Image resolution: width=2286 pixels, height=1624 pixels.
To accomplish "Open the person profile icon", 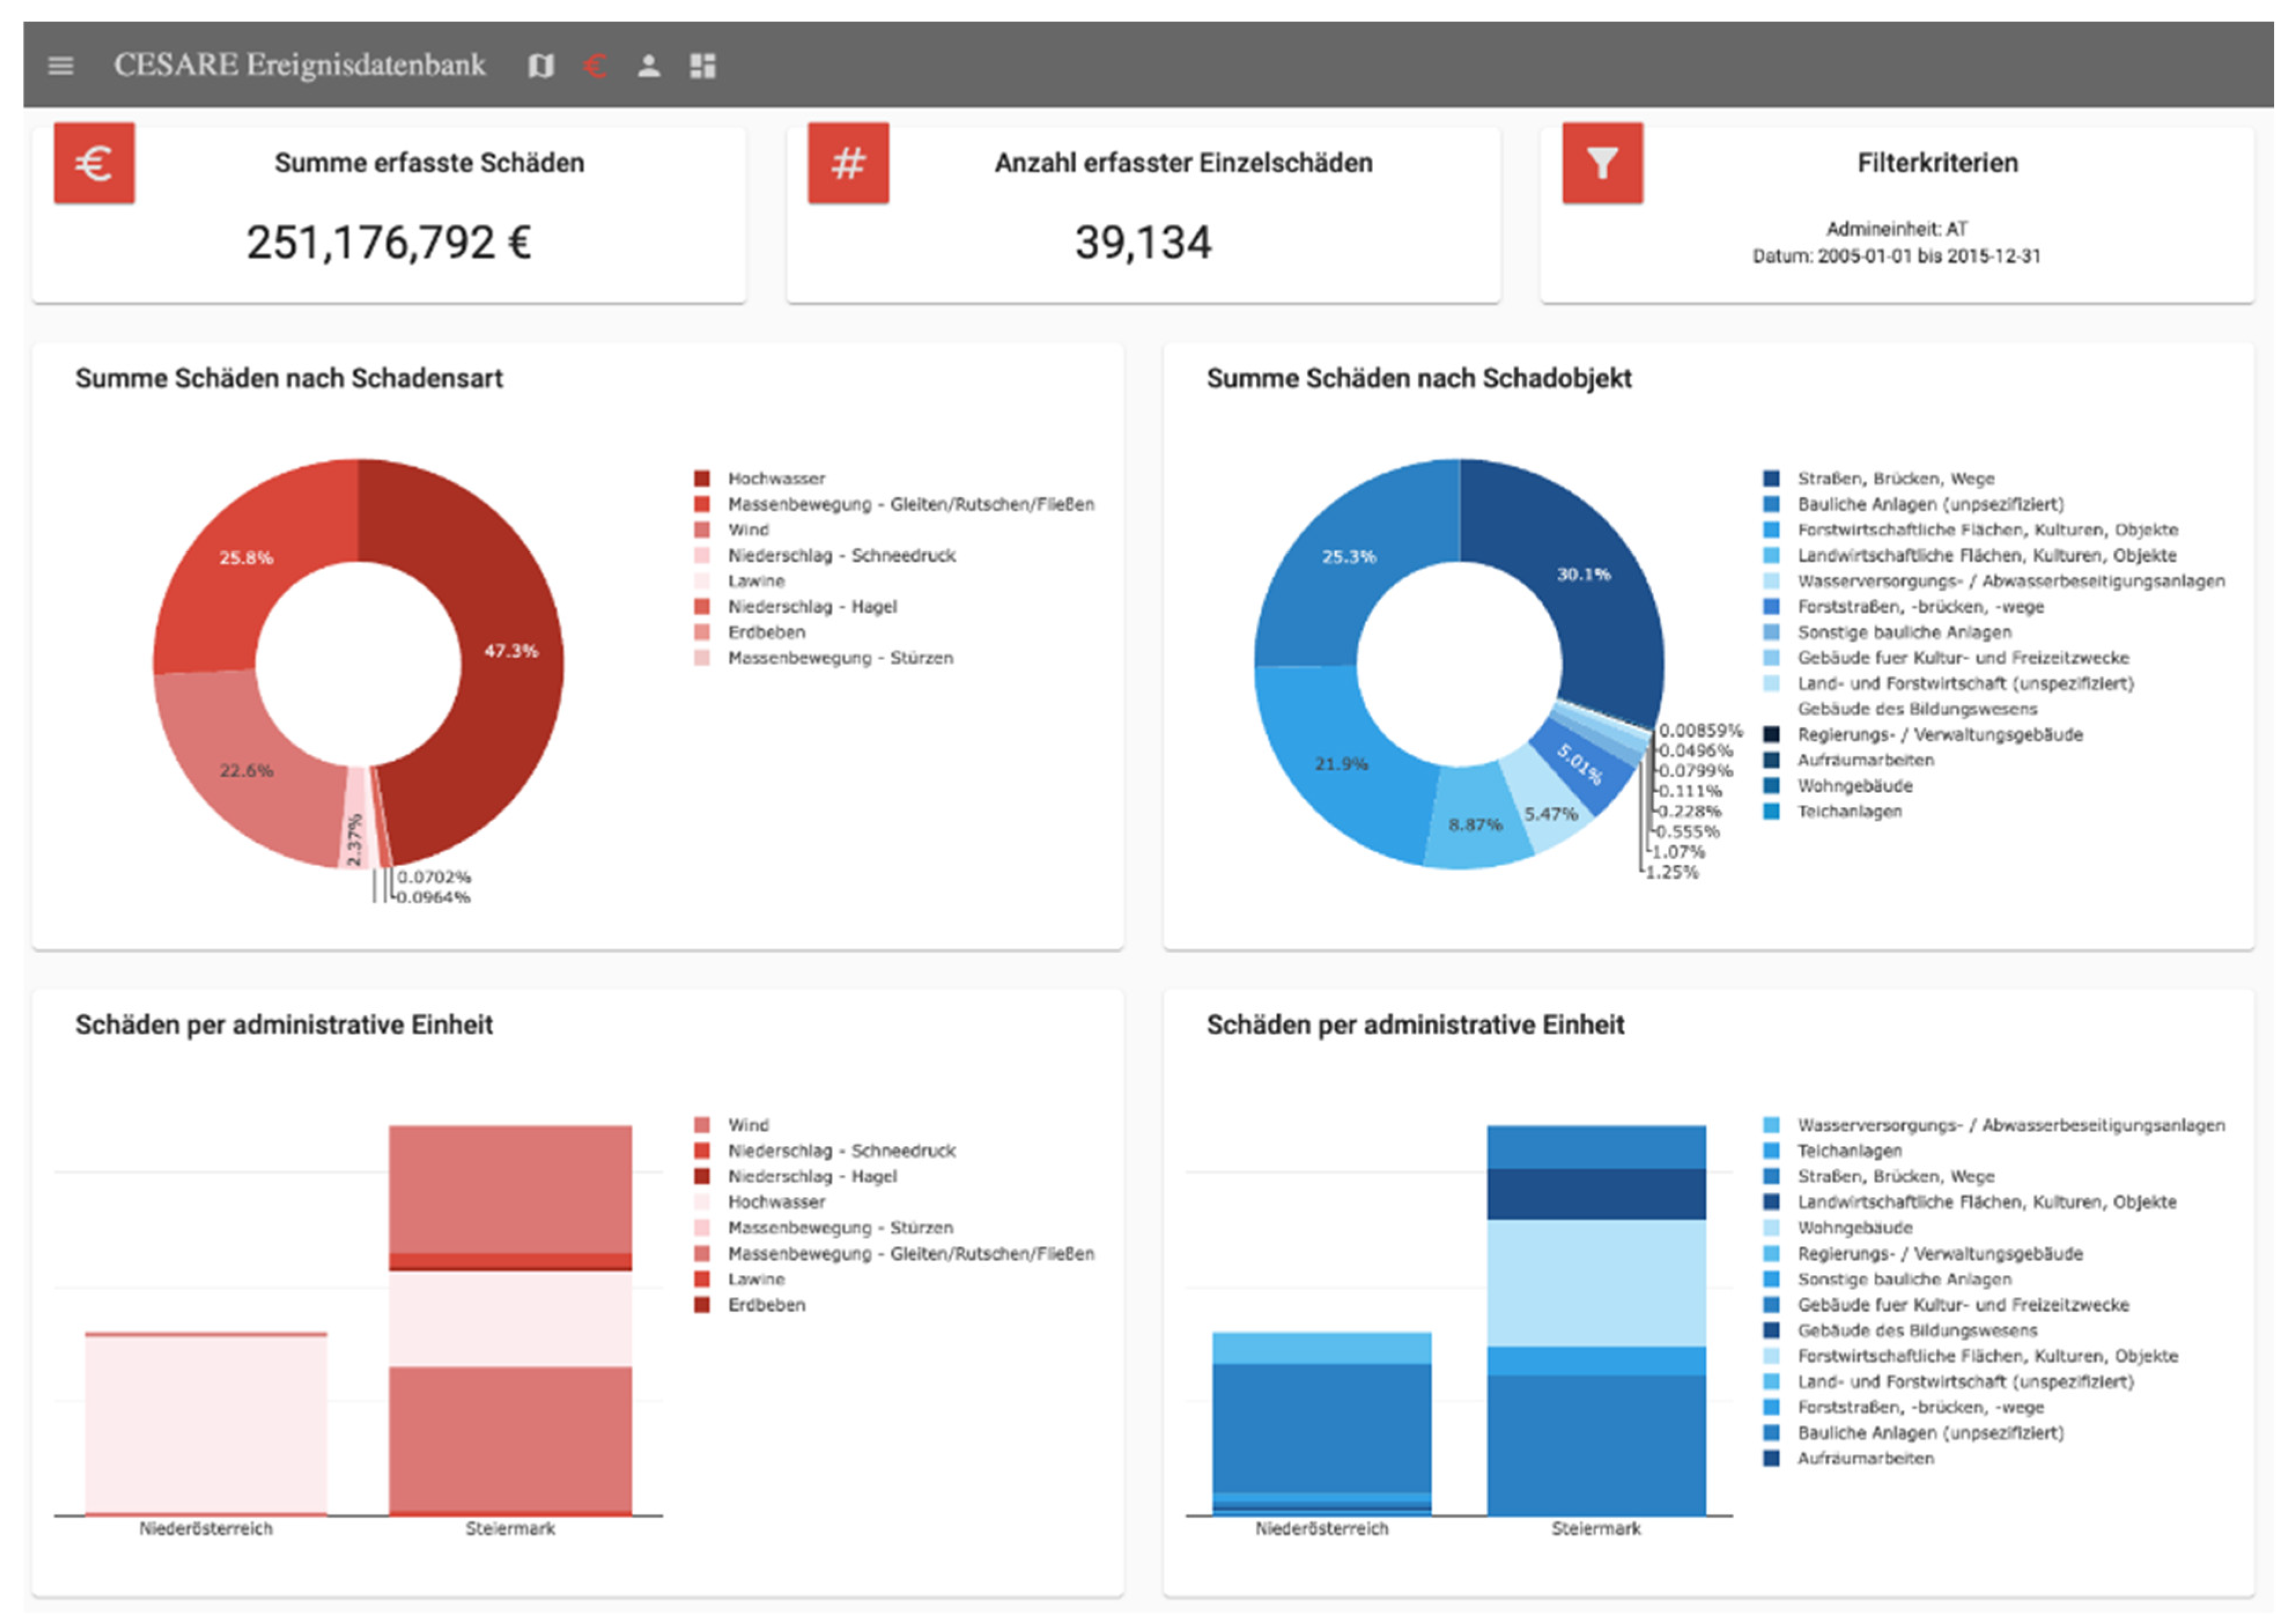I will coord(648,66).
